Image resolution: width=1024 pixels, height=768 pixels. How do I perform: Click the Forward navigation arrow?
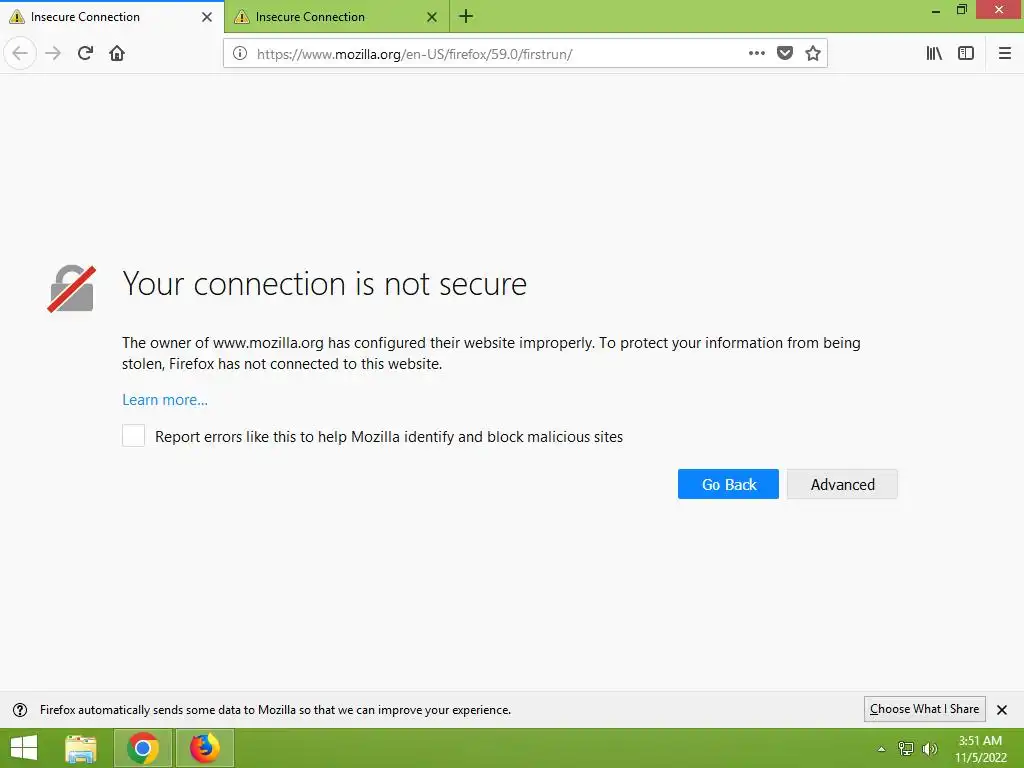pyautogui.click(x=53, y=54)
